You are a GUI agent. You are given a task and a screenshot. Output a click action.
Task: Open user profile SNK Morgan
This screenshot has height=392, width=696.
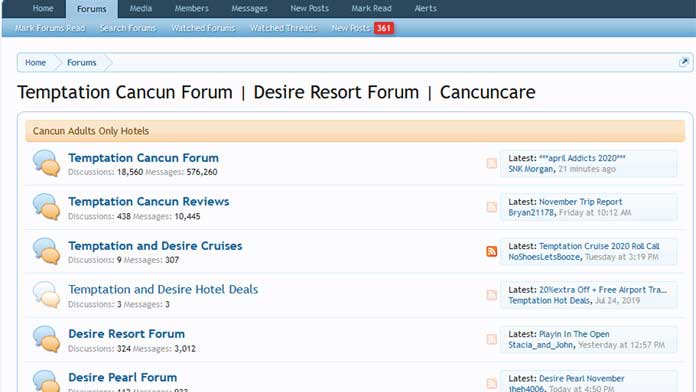pyautogui.click(x=531, y=169)
